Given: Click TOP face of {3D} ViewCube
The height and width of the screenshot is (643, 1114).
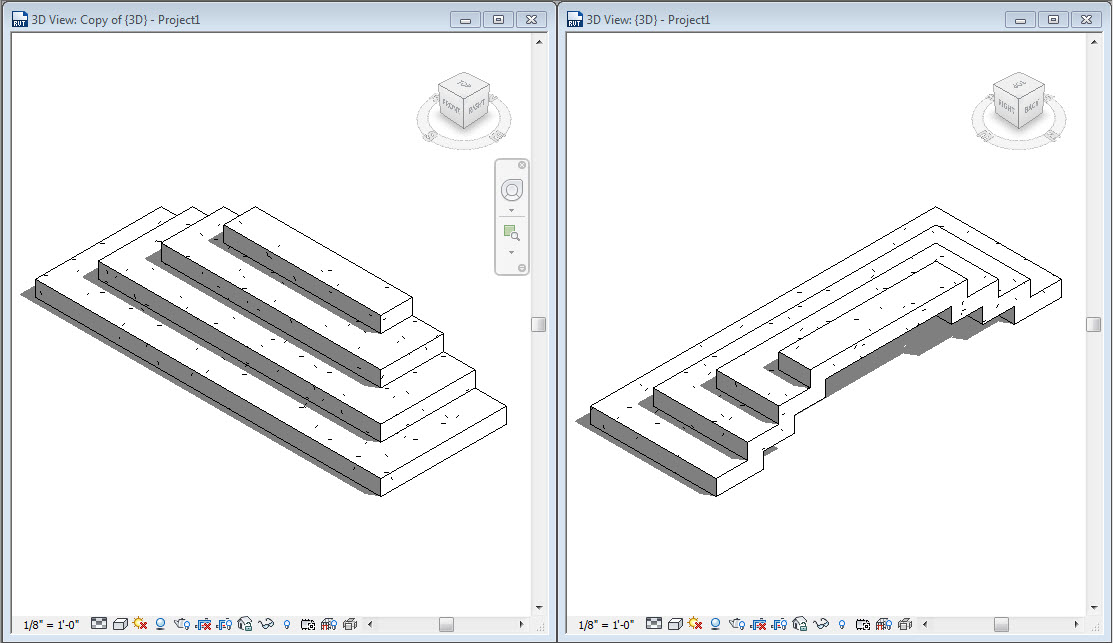Looking at the screenshot, I should [x=1019, y=83].
